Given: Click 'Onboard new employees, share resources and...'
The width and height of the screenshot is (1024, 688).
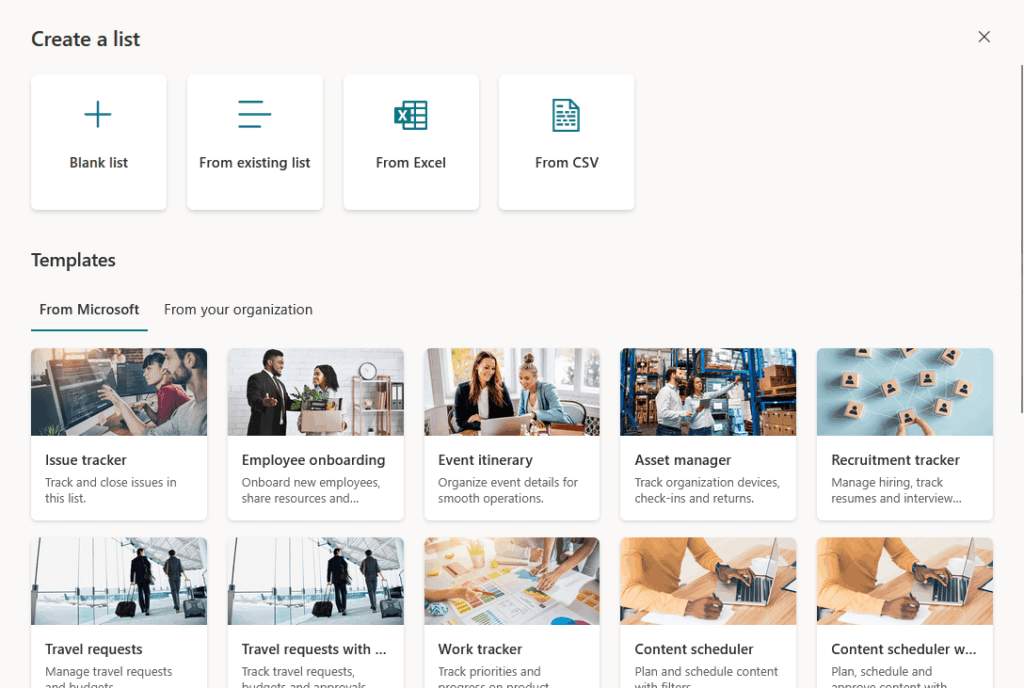Looking at the screenshot, I should tap(311, 490).
